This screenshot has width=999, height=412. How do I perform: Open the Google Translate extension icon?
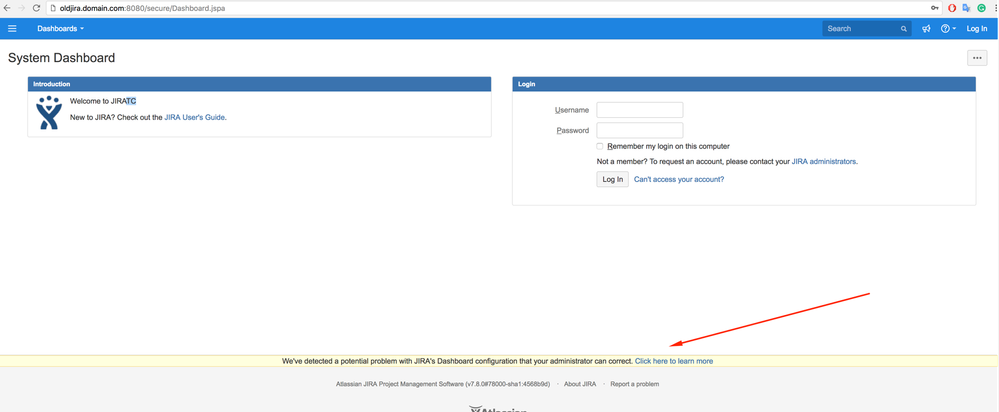966,9
